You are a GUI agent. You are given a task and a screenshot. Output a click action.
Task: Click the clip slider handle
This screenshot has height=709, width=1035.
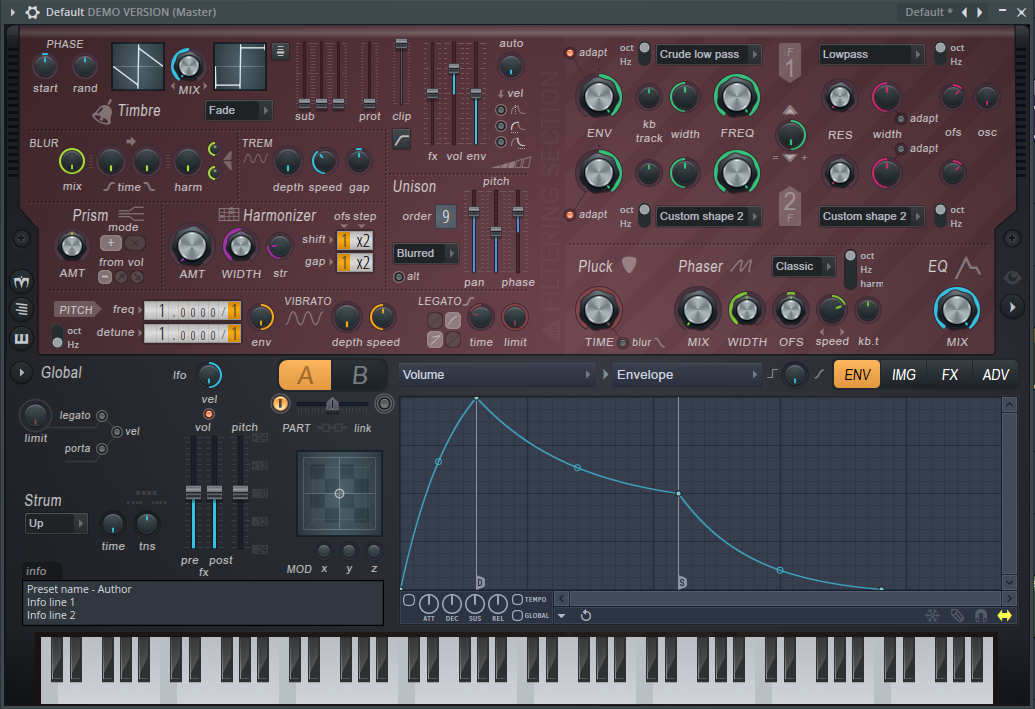(401, 44)
